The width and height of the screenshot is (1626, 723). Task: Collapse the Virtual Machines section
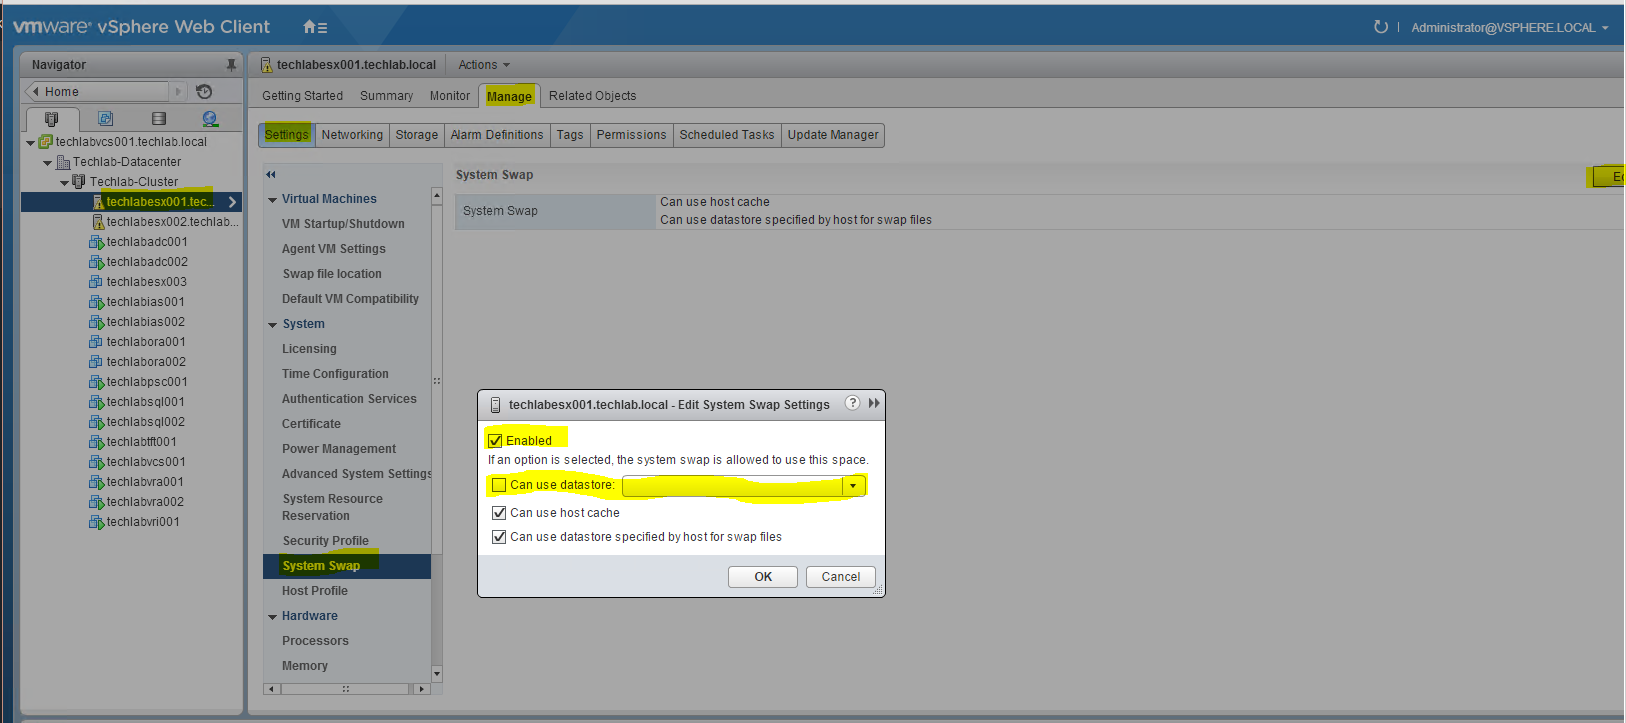tap(272, 200)
